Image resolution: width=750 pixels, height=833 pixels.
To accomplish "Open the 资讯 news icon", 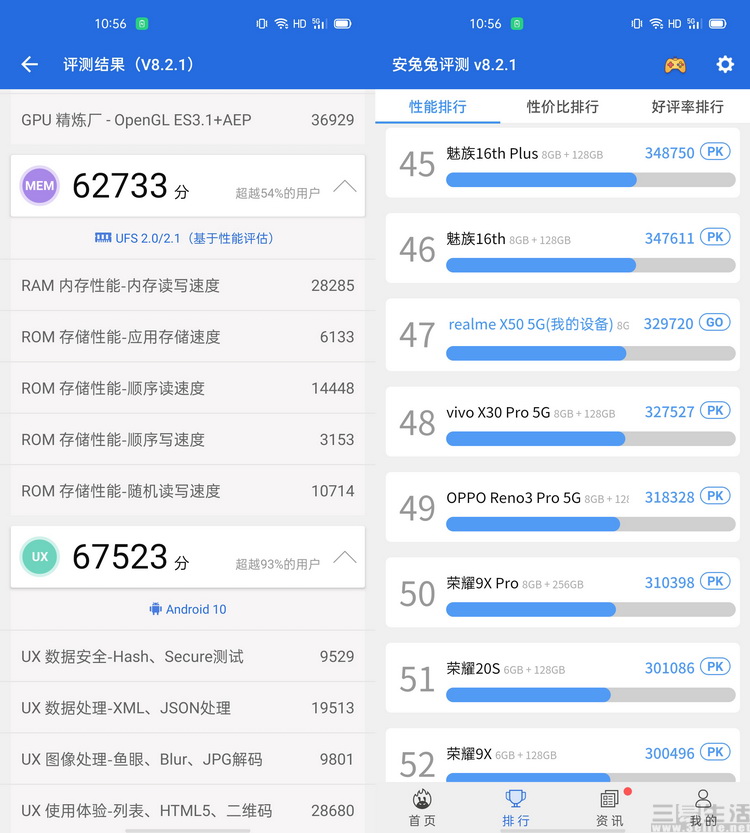I will (609, 798).
